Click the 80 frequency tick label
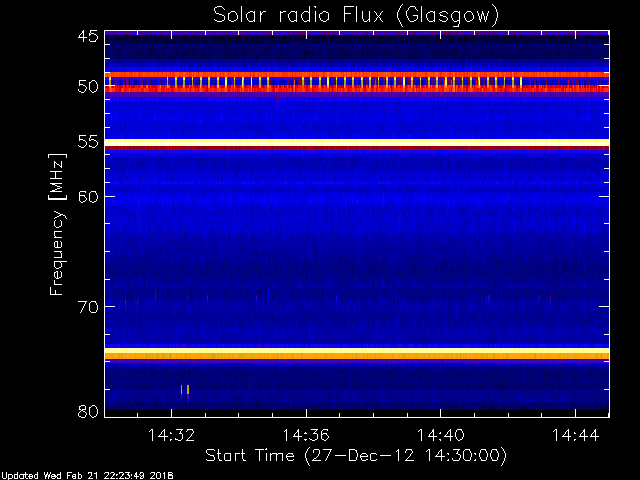640x480 pixels. point(88,411)
